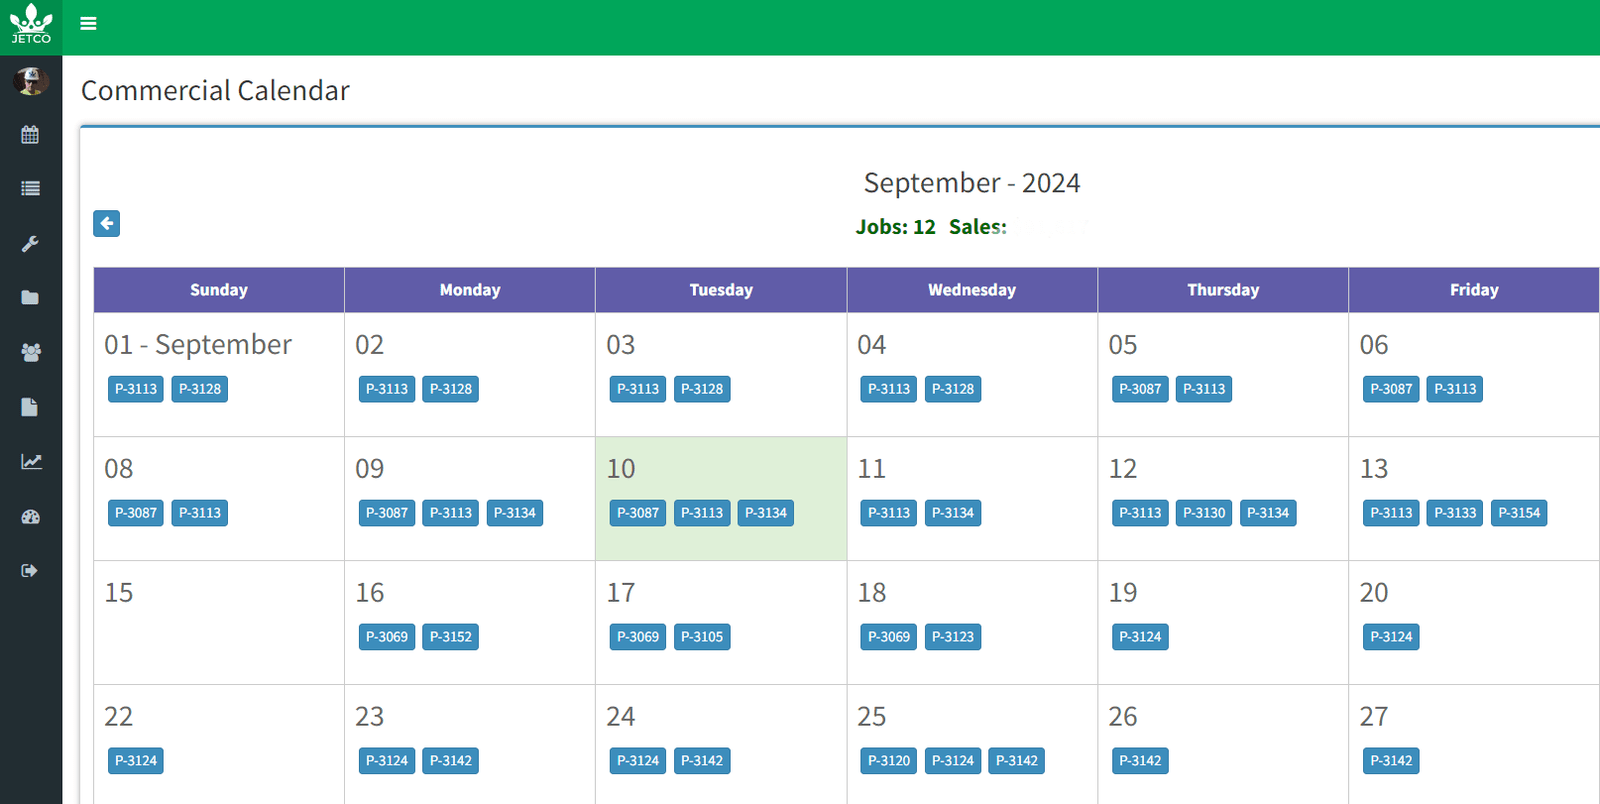Open job P-3134 on September 10
Screen dimensions: 1600x804
766,513
